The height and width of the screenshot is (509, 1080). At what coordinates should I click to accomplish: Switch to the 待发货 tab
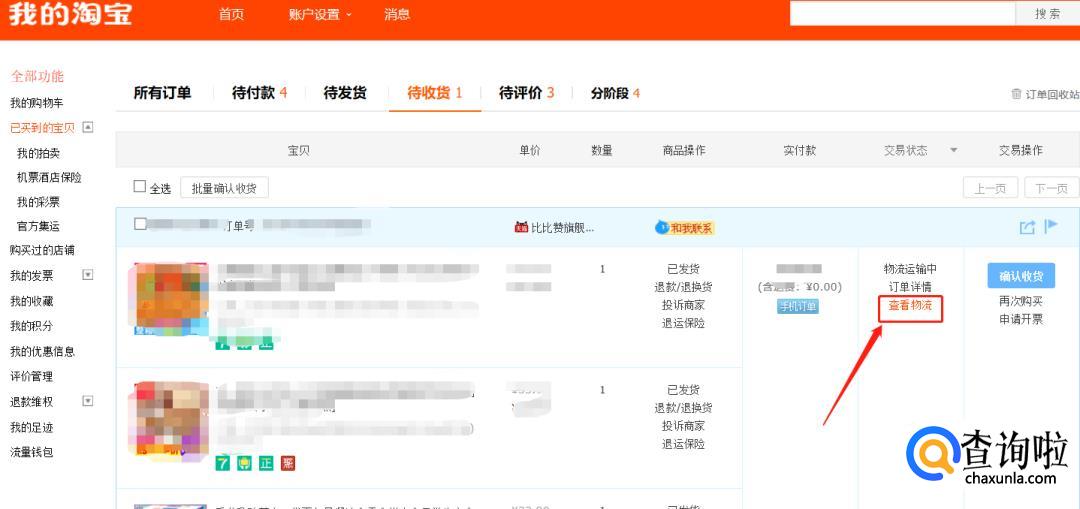[x=345, y=93]
